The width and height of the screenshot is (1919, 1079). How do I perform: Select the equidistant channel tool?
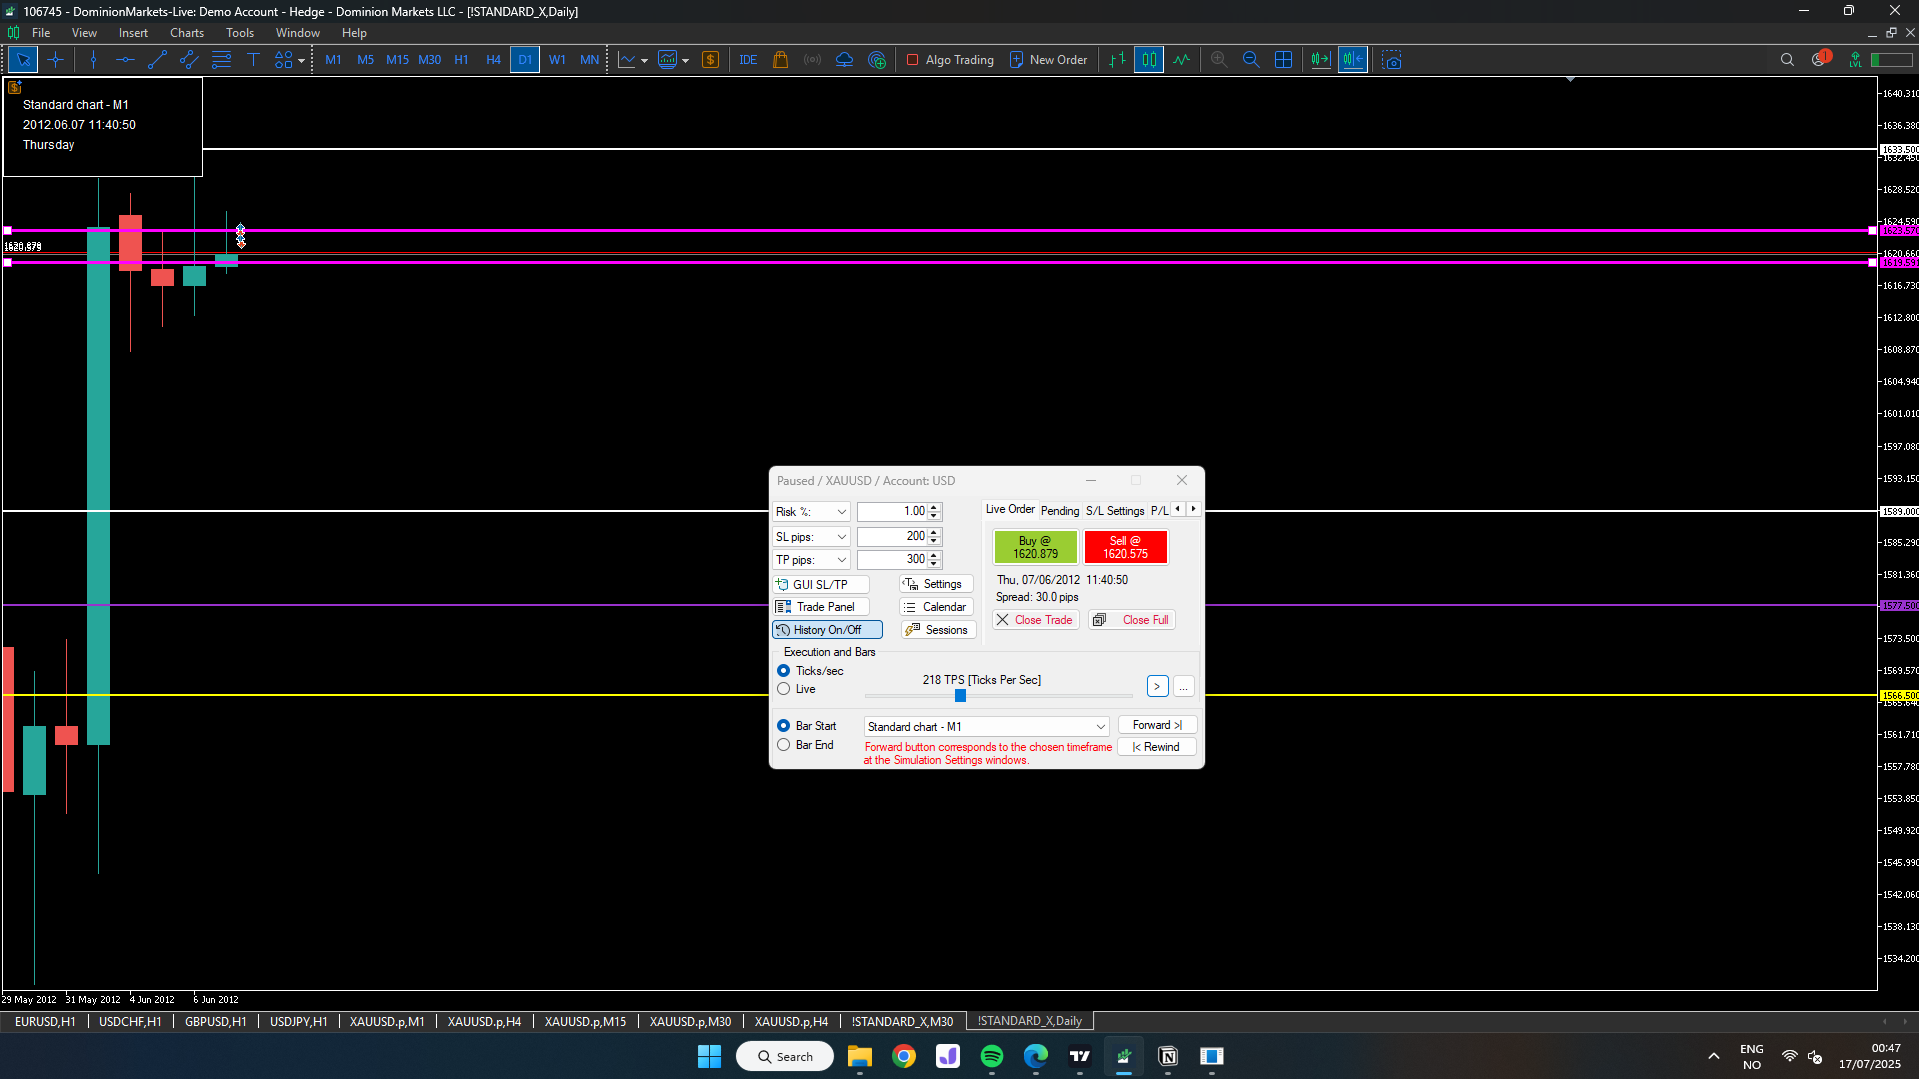click(189, 60)
